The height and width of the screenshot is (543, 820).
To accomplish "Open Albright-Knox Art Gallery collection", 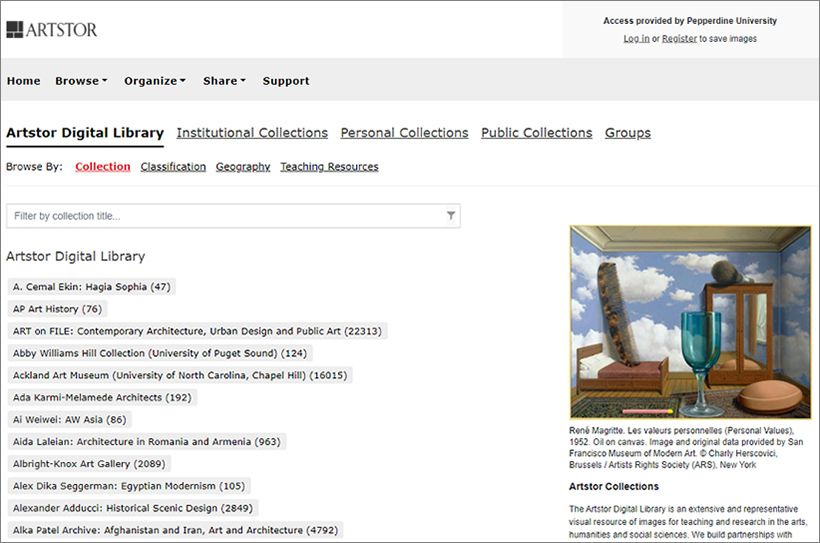I will pyautogui.click(x=89, y=463).
